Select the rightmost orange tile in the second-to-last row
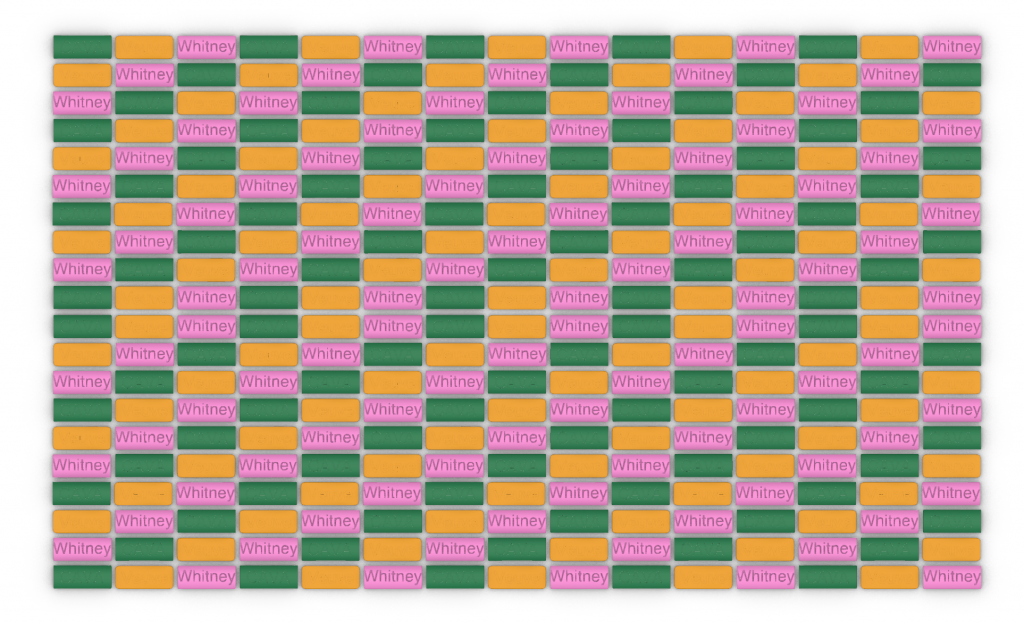Image resolution: width=1024 pixels, height=623 pixels. tap(951, 548)
